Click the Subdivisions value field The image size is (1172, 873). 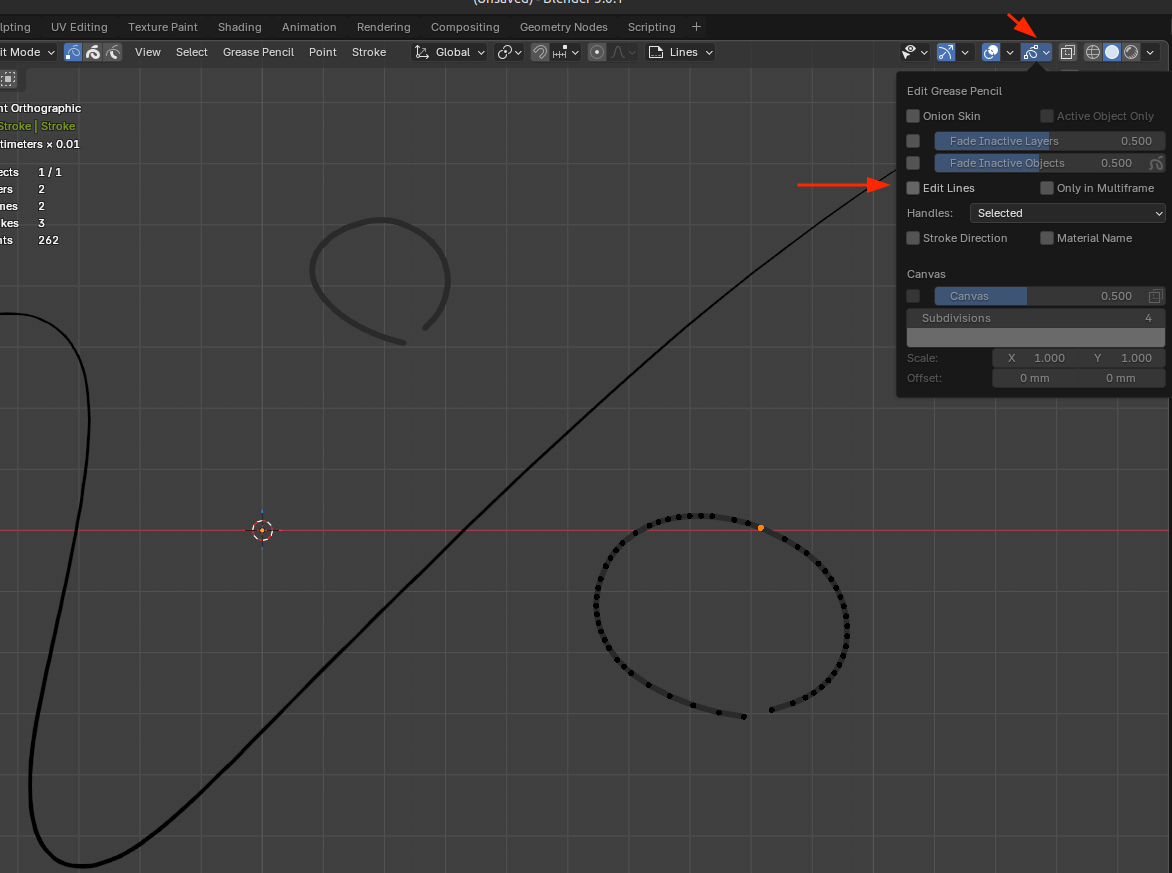(x=1035, y=318)
